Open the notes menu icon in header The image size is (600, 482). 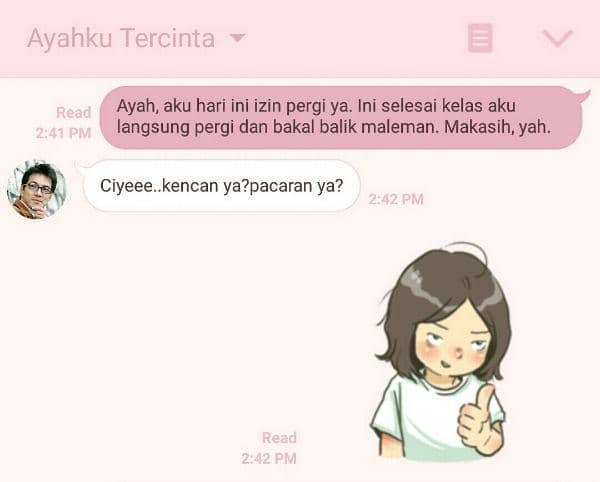pyautogui.click(x=480, y=37)
